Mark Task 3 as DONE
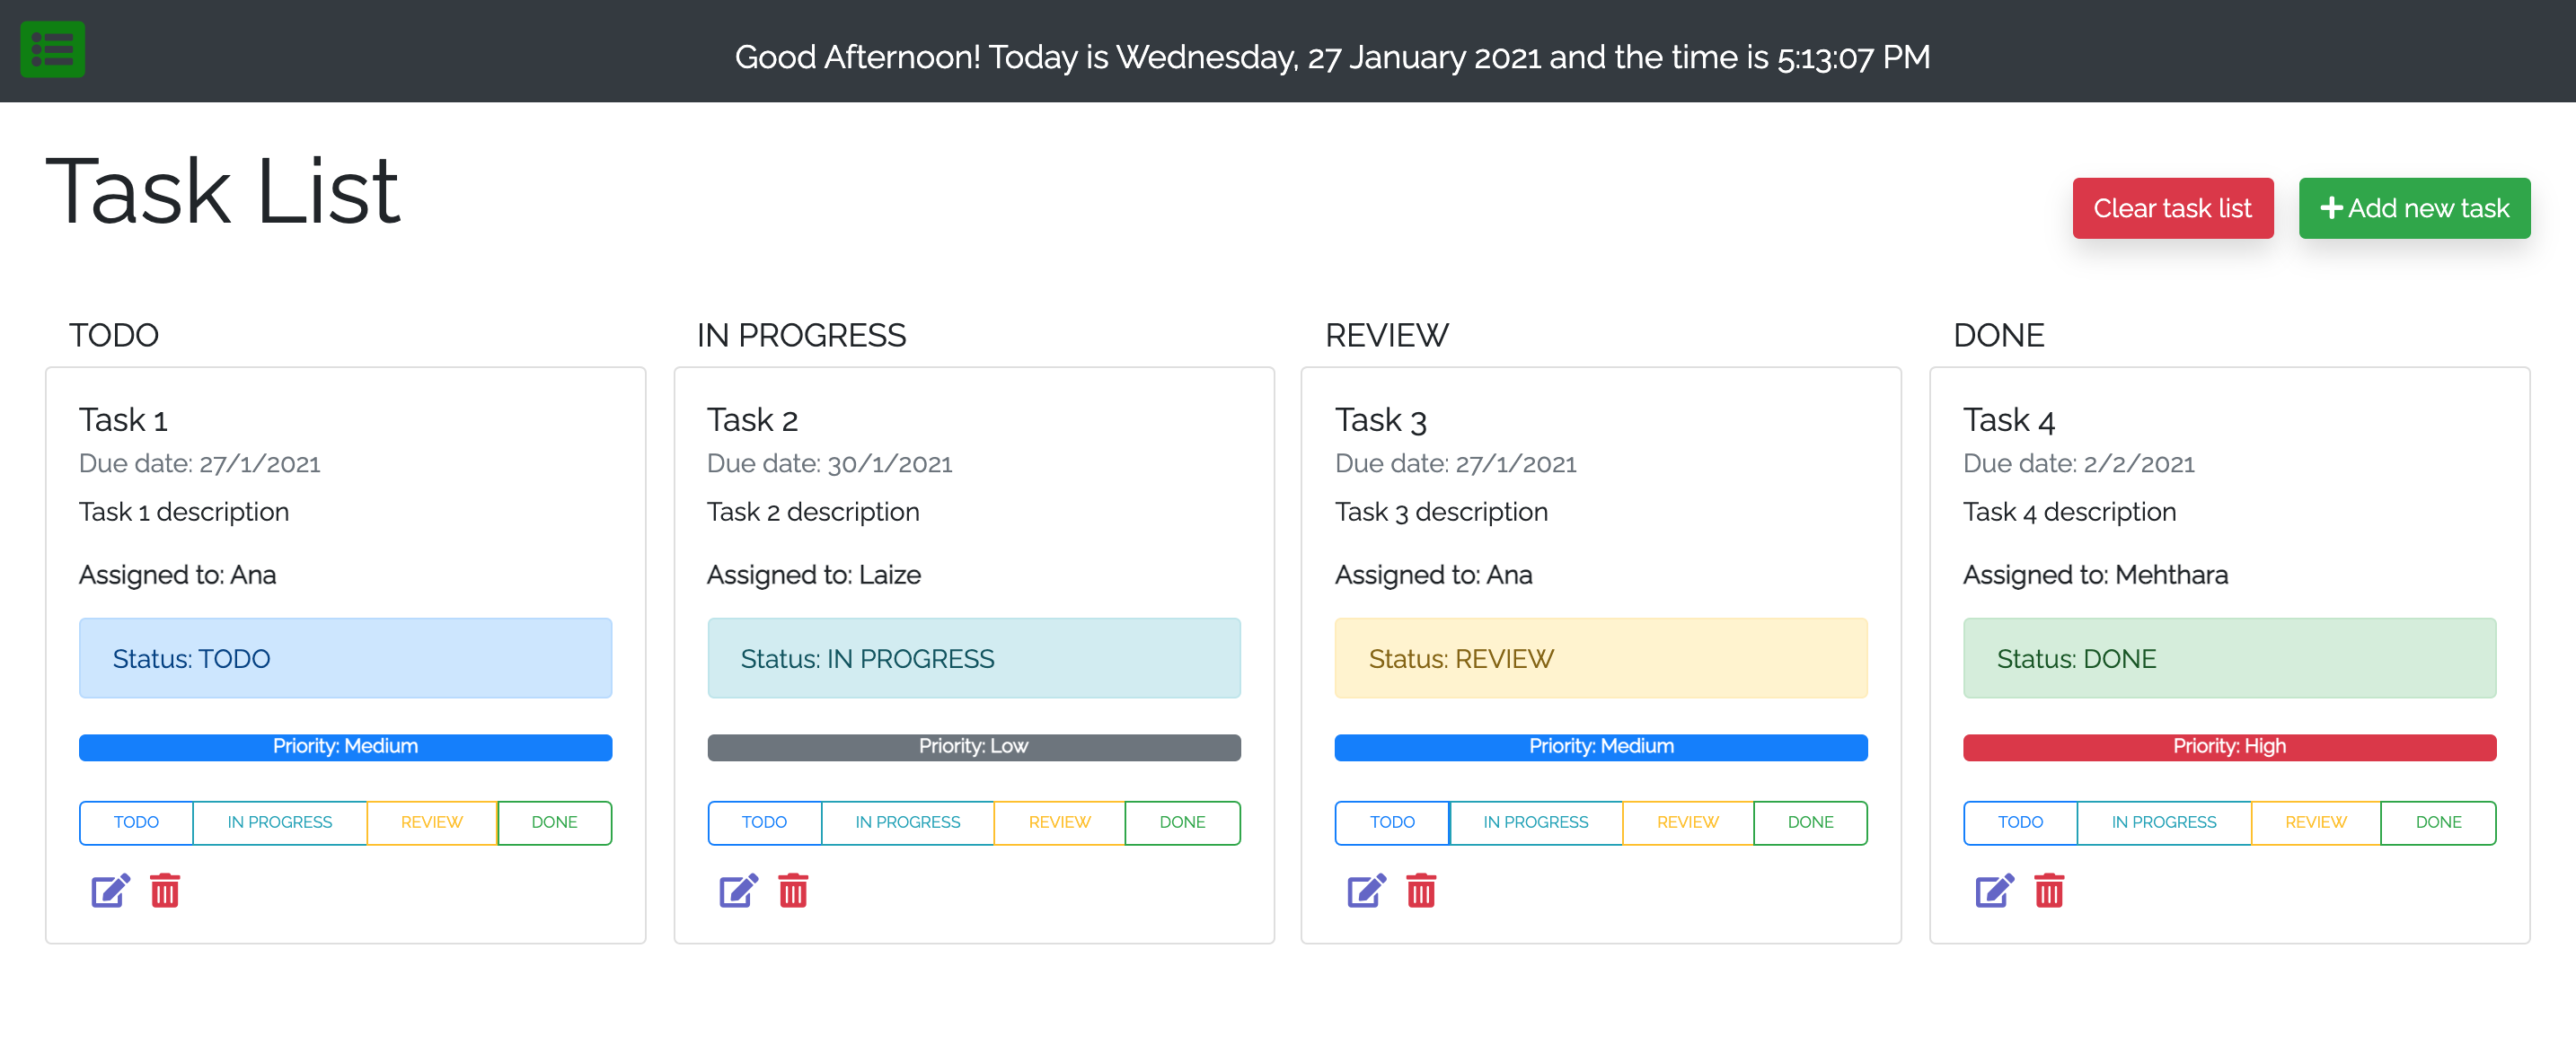2576x1063 pixels. coord(1810,822)
